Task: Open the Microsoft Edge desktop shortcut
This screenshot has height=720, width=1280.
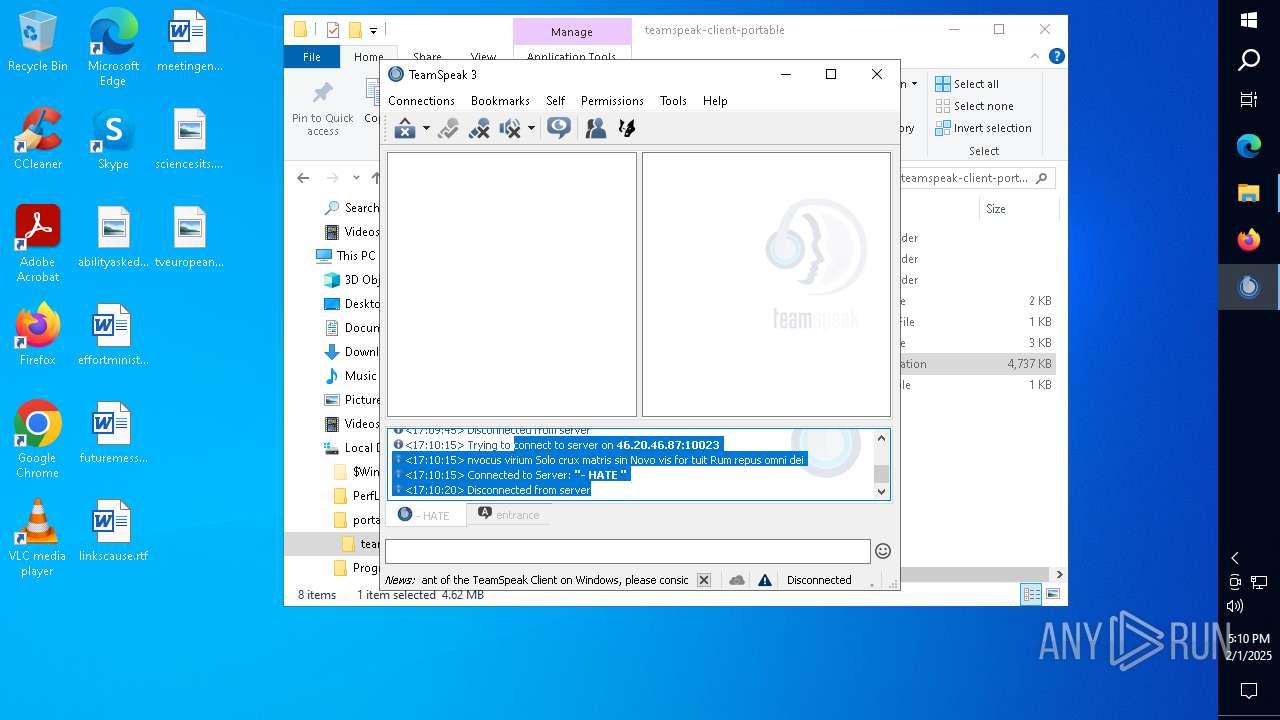Action: tap(113, 48)
